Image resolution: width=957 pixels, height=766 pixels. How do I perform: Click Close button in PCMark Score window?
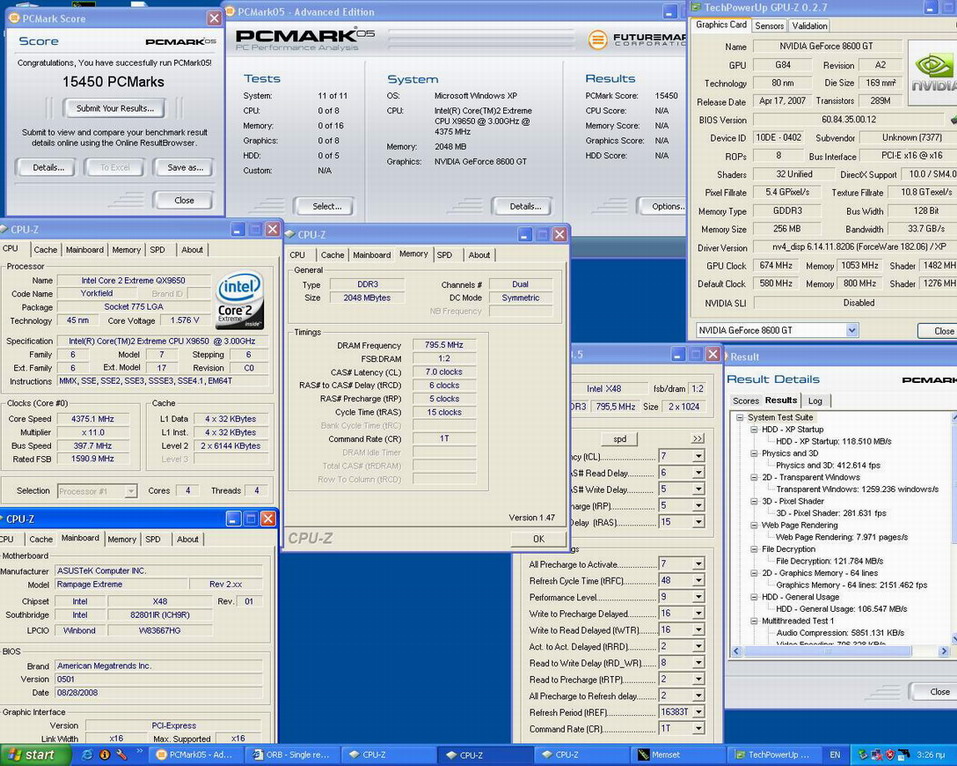pos(184,200)
